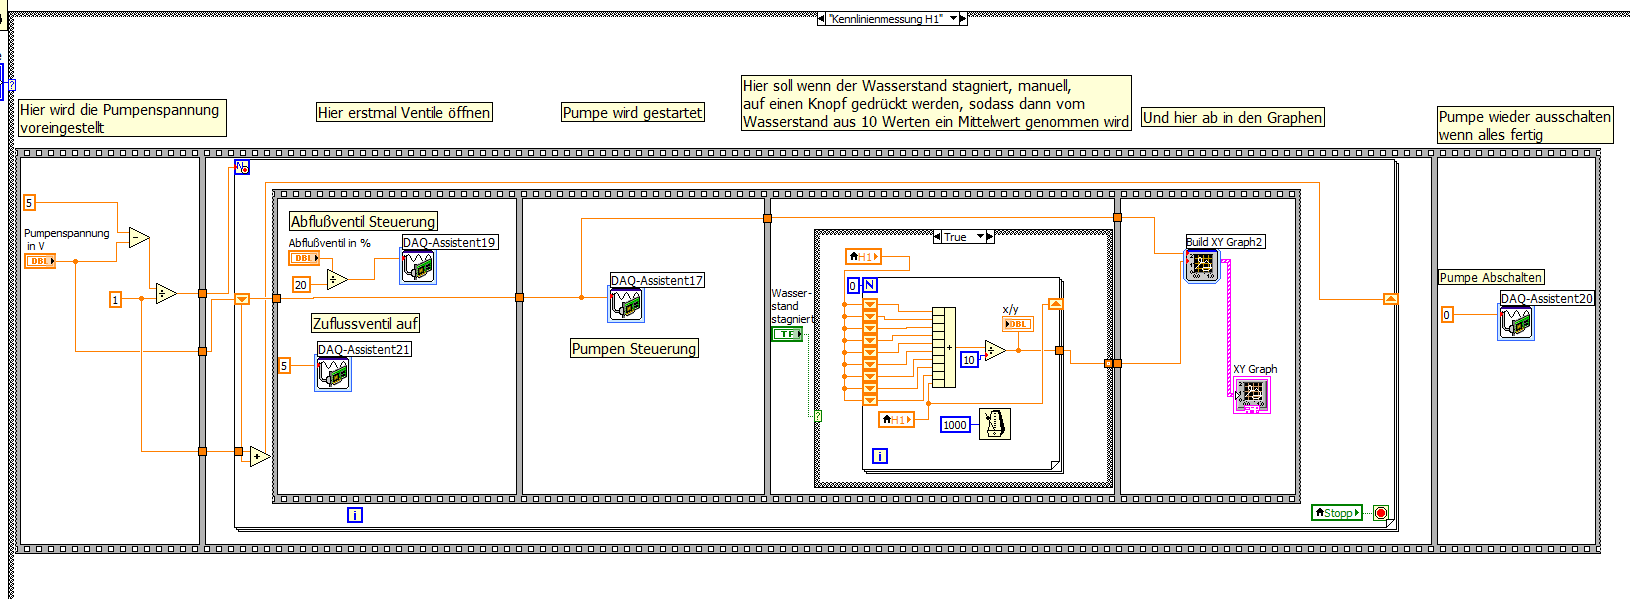Select the outer loop left shift register

point(242,299)
